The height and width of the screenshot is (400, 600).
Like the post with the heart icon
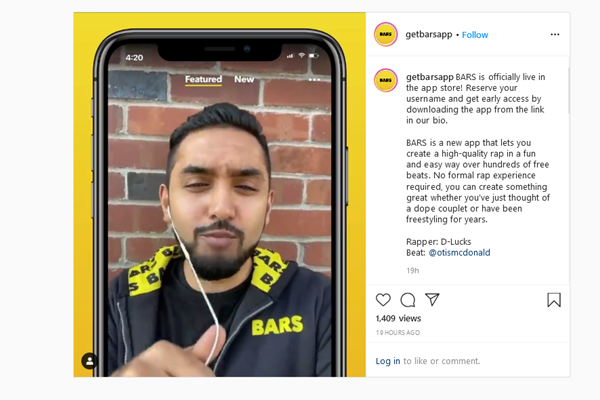(x=383, y=300)
